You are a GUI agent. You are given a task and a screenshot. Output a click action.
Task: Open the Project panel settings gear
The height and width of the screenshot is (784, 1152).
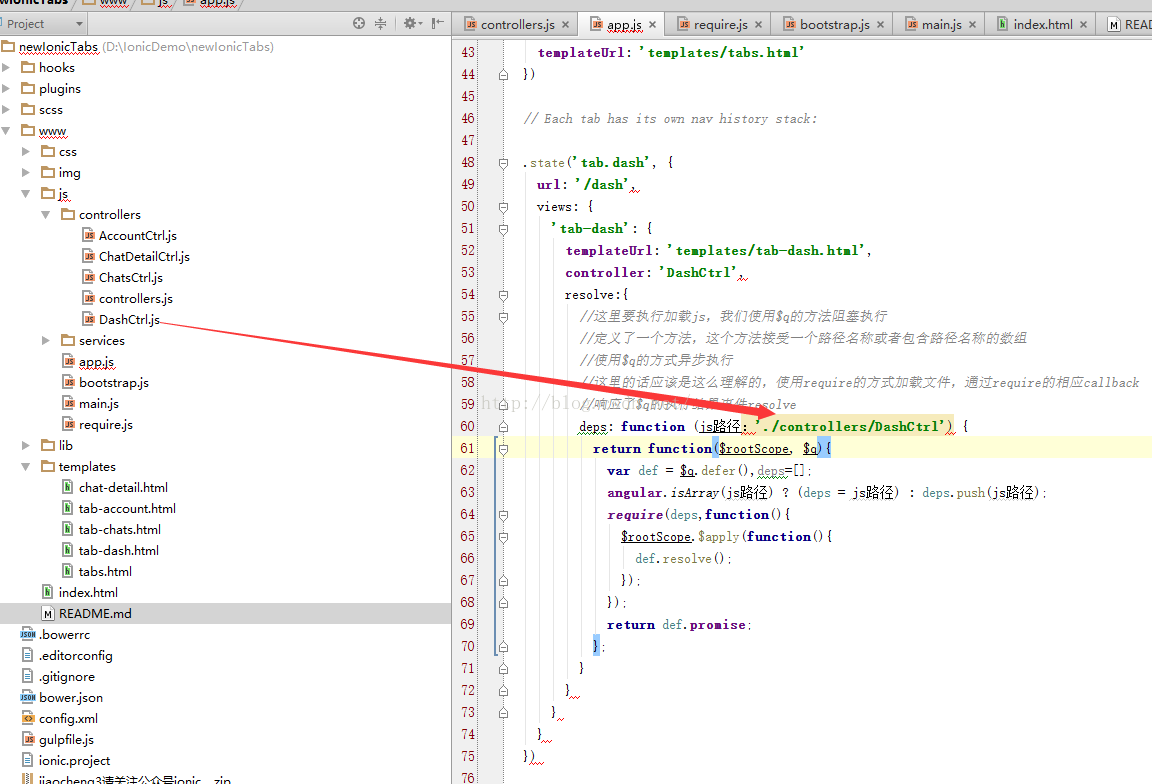411,24
